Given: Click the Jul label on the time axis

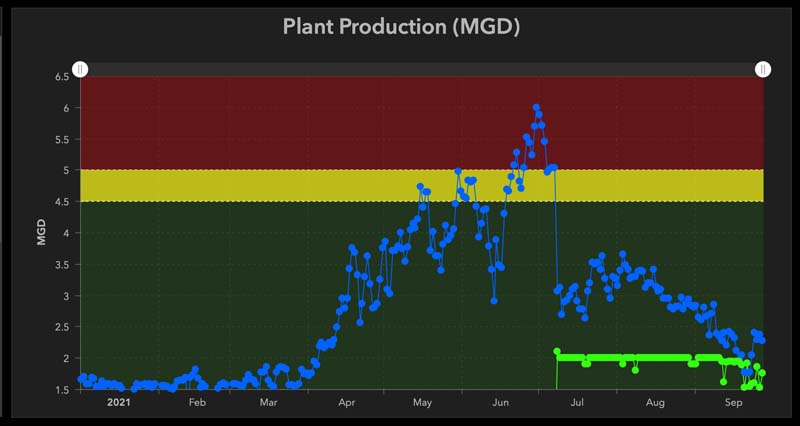Looking at the screenshot, I should tap(577, 402).
